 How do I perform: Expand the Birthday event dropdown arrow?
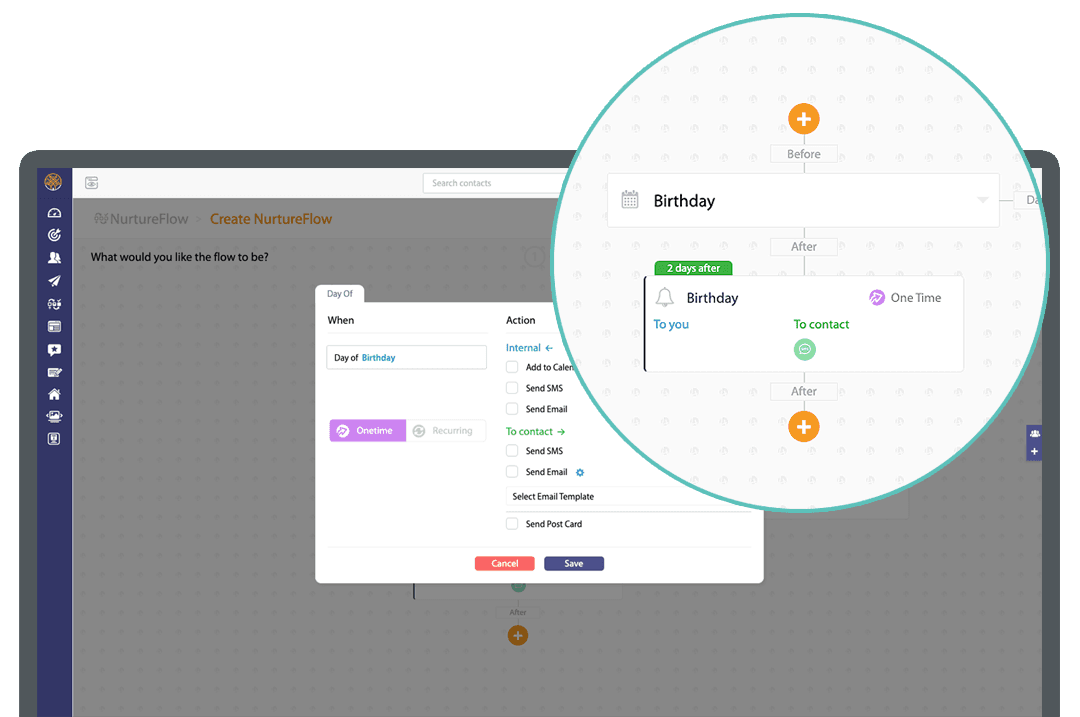pyautogui.click(x=983, y=200)
